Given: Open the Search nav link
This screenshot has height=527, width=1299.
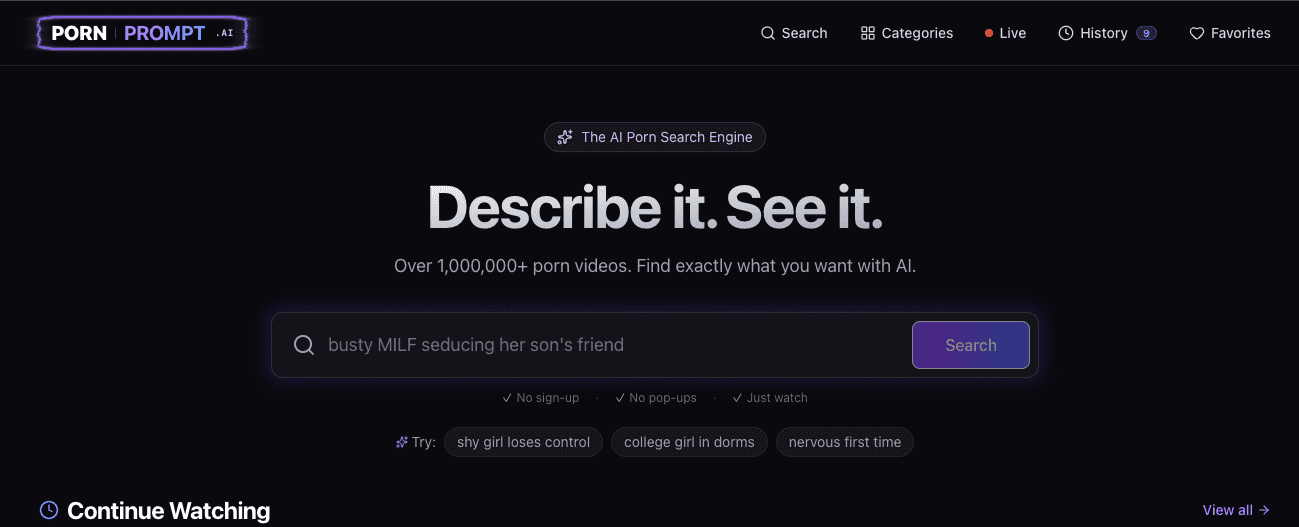Looking at the screenshot, I should (794, 33).
